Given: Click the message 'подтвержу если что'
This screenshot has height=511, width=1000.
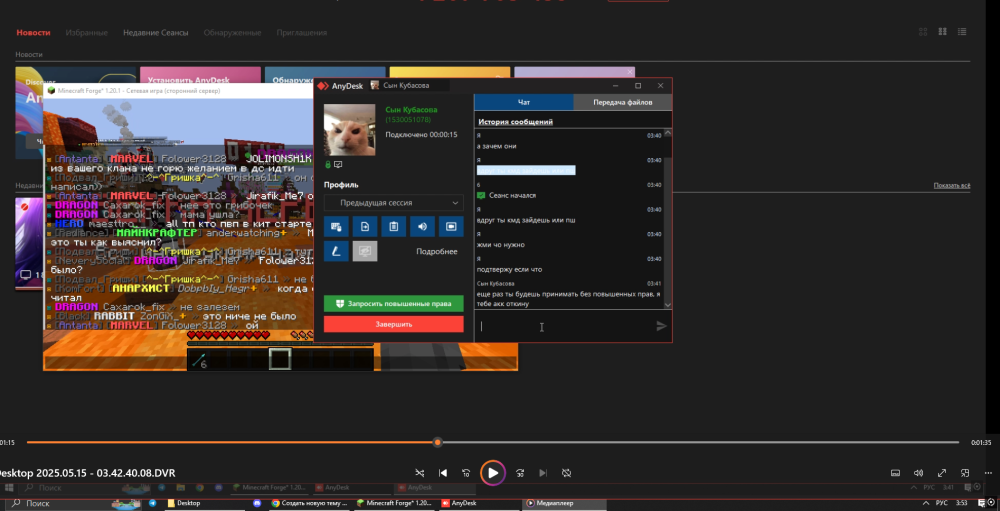Looking at the screenshot, I should point(510,269).
